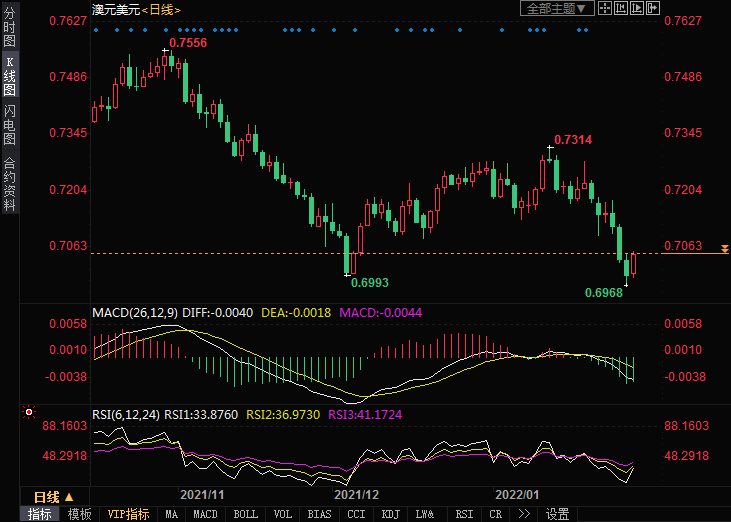
Task: Toggle the BOLL indicator
Action: [x=245, y=514]
